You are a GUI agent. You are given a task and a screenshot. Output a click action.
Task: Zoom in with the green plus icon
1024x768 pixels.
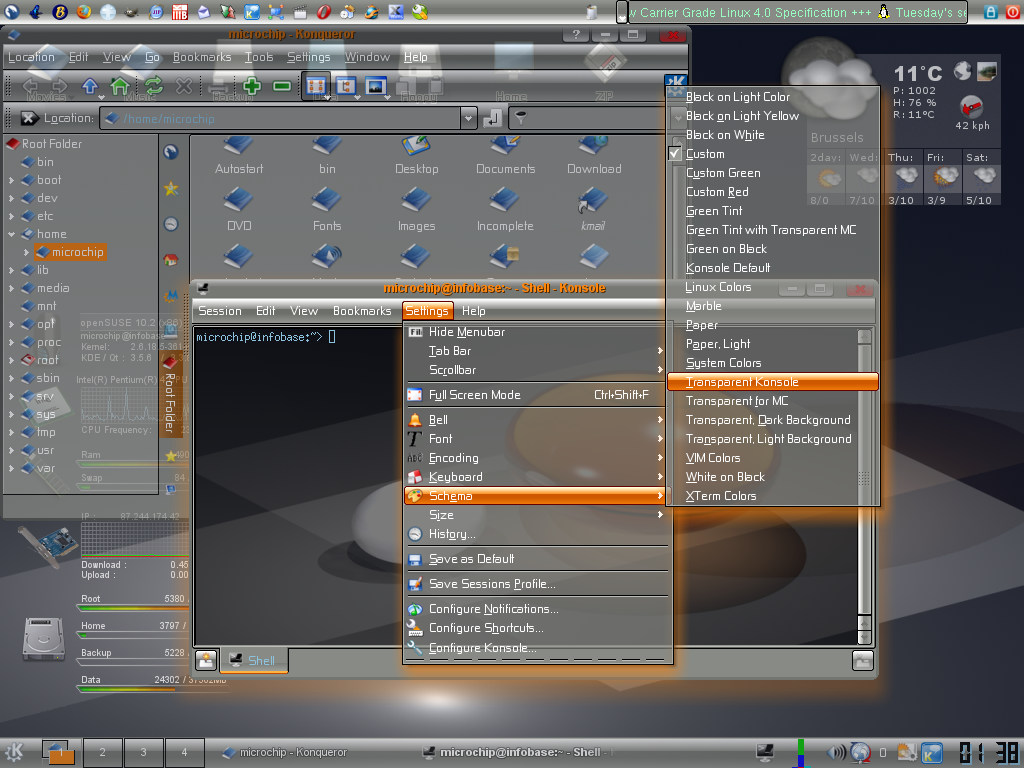coord(251,86)
